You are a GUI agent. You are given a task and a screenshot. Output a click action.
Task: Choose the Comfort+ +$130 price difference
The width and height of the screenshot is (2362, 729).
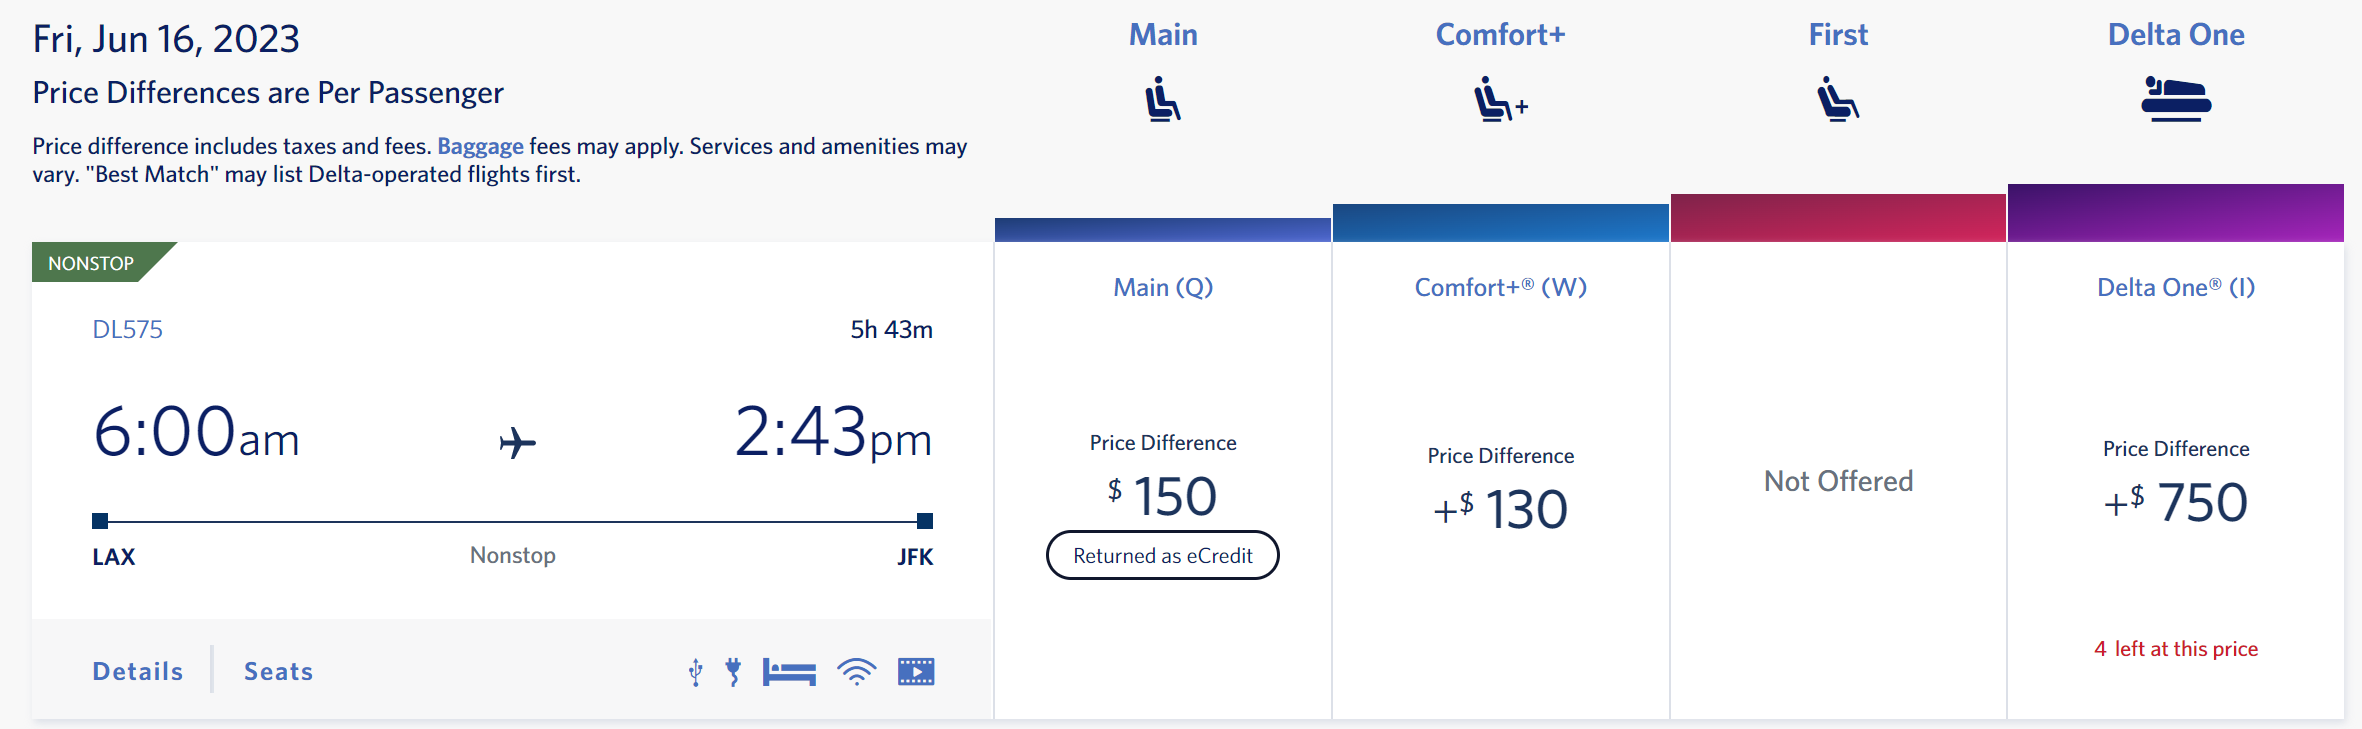coord(1500,509)
